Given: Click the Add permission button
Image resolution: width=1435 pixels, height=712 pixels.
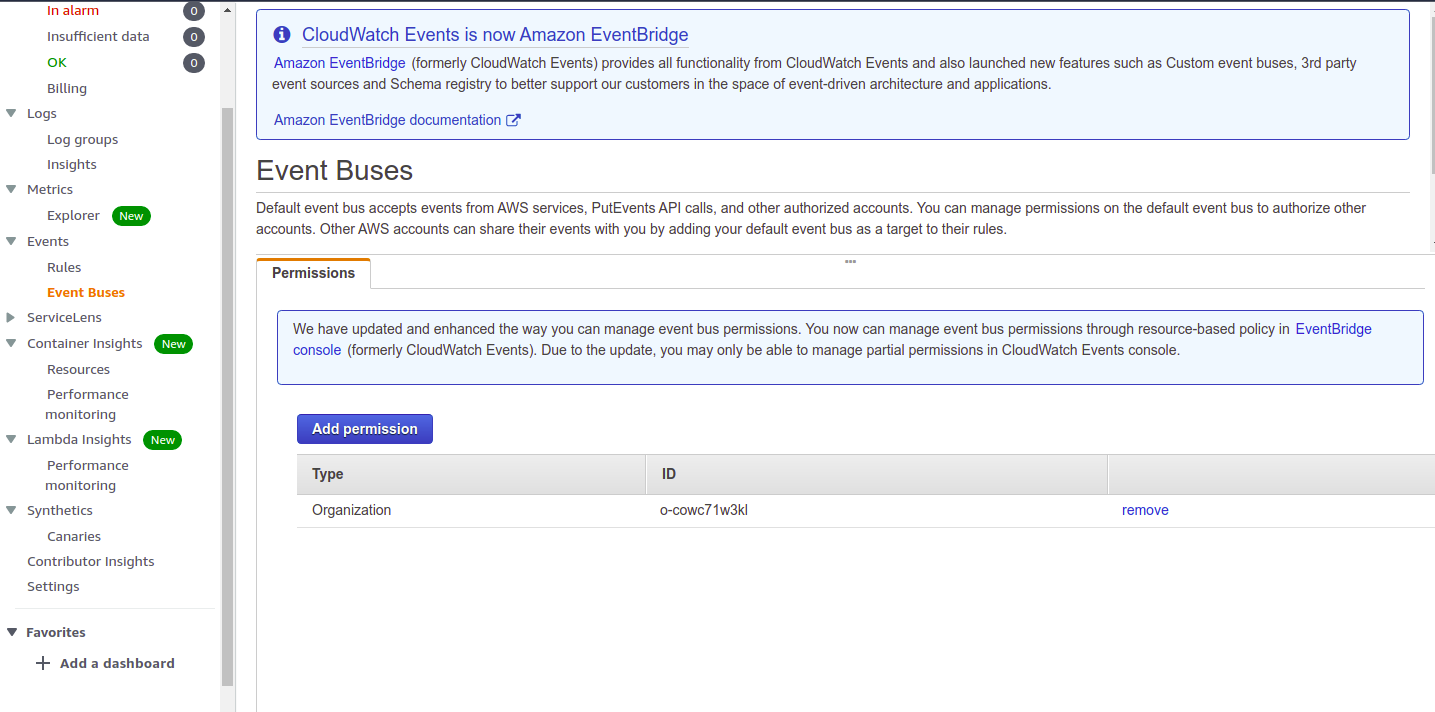Looking at the screenshot, I should click(x=365, y=429).
